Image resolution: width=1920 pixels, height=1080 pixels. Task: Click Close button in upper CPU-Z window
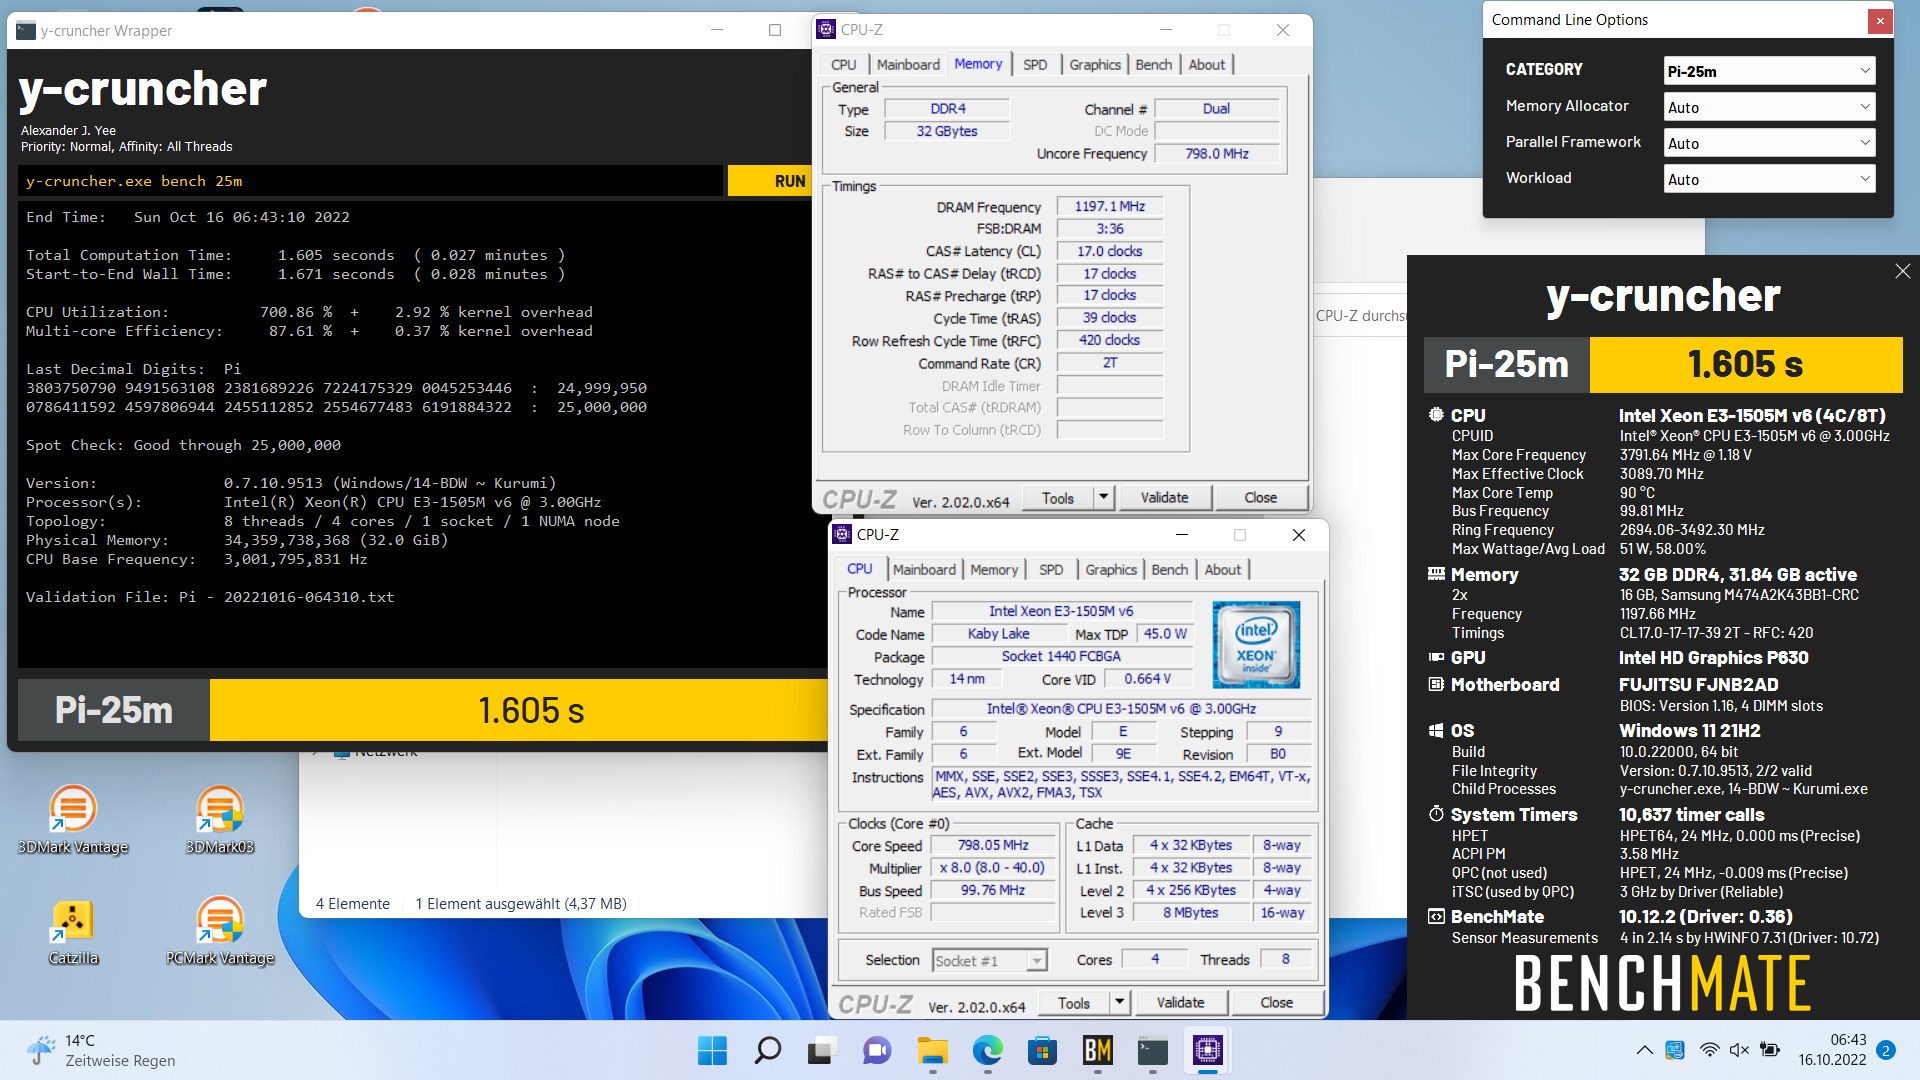(x=1260, y=497)
